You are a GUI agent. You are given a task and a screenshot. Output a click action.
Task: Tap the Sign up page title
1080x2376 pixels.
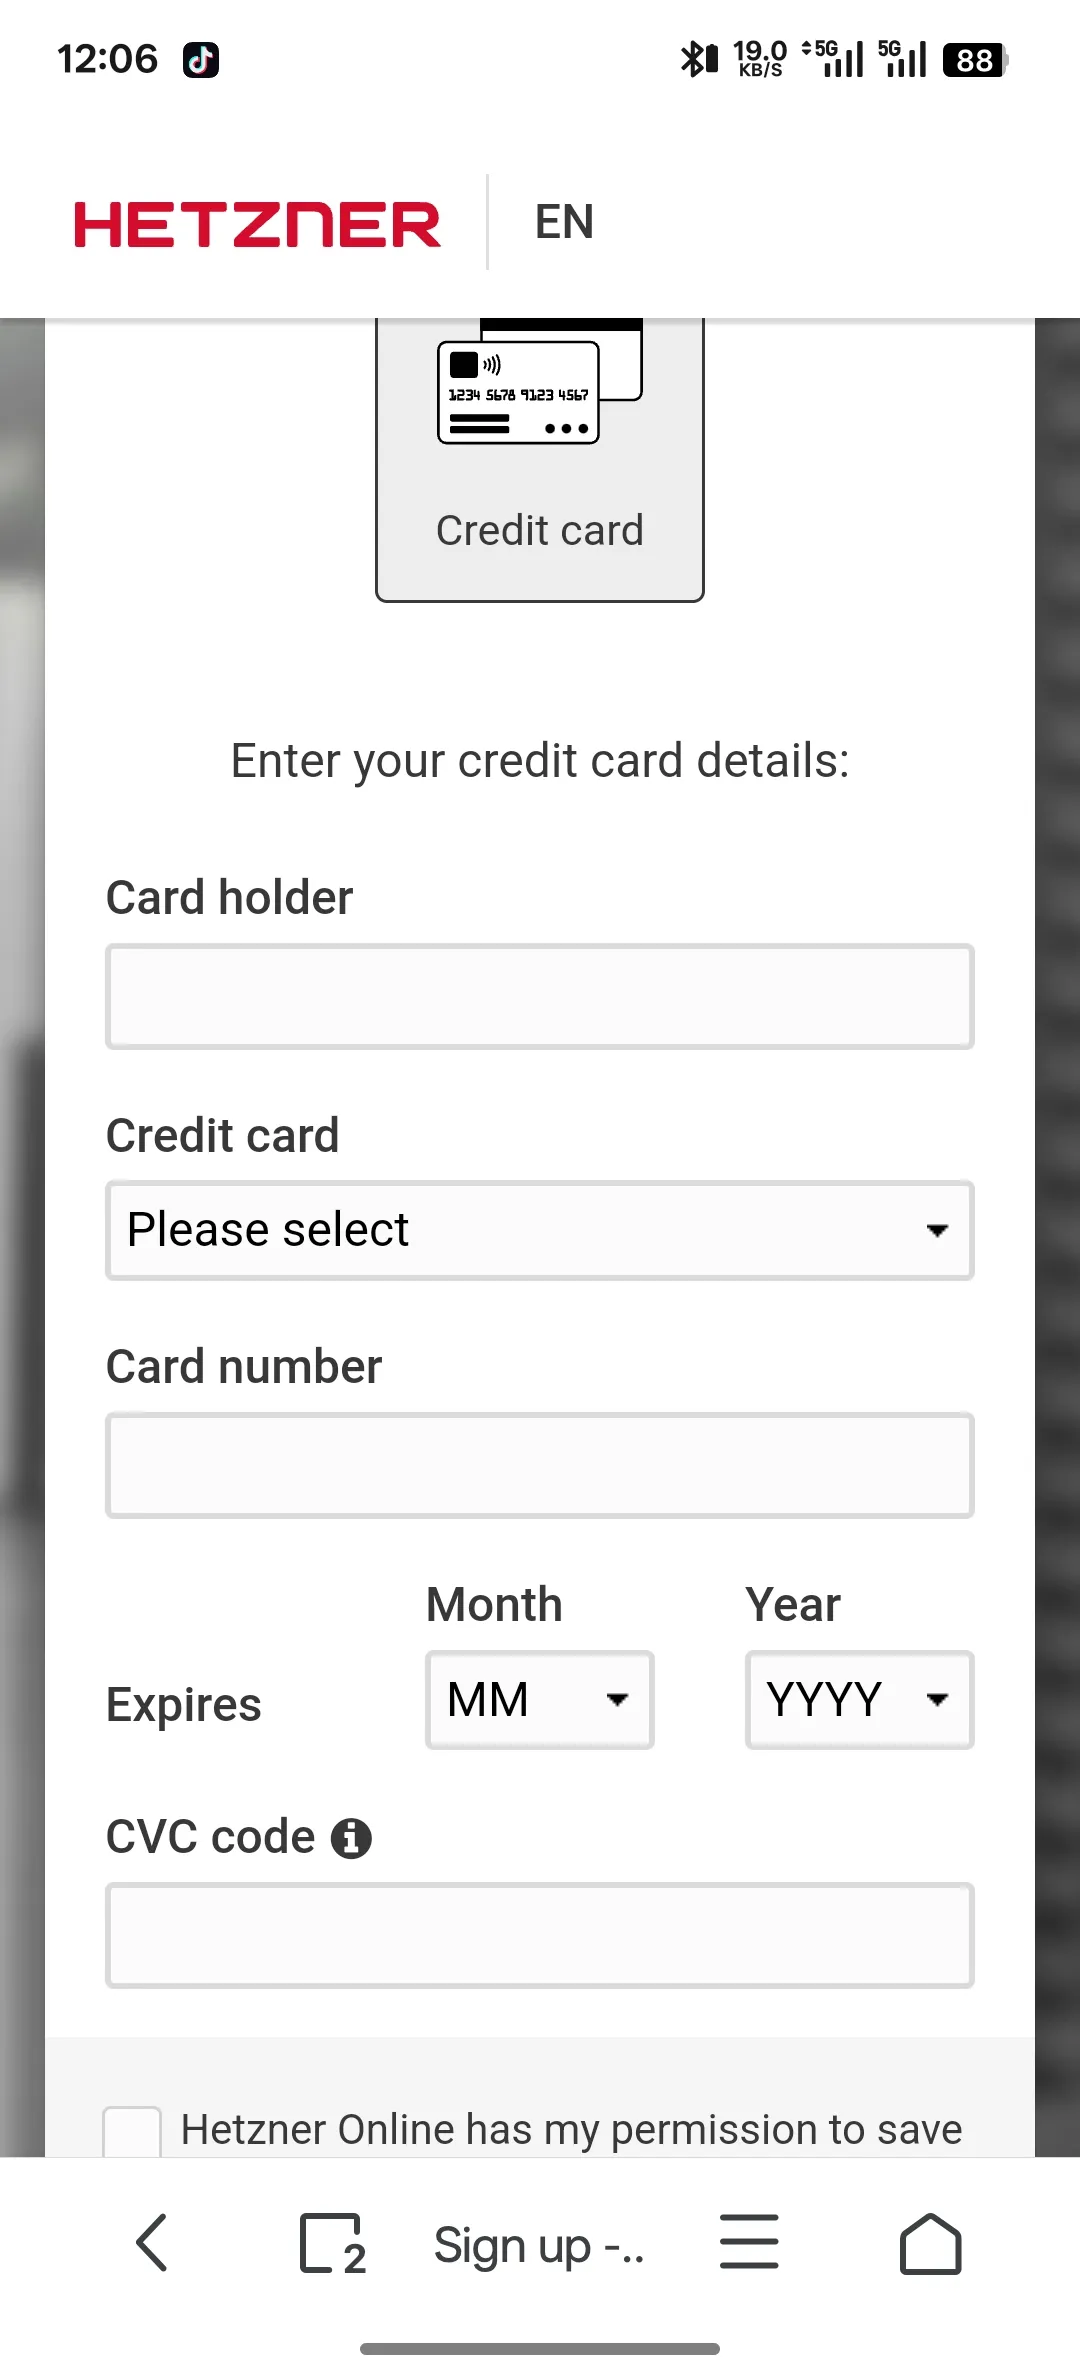539,2246
